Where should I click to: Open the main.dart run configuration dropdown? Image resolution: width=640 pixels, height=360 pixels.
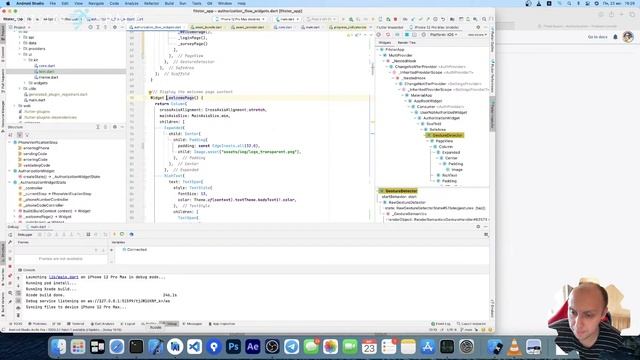point(287,19)
